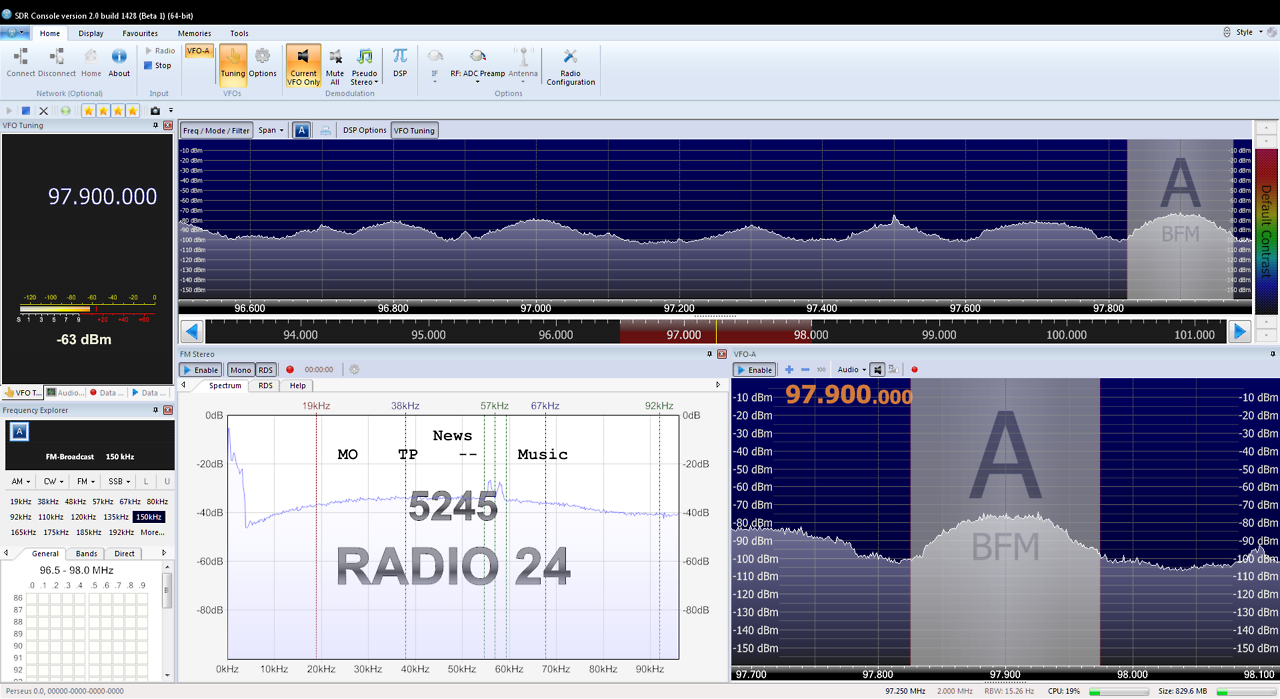The image size is (1280, 699).
Task: Open the Span dropdown
Action: pos(270,130)
